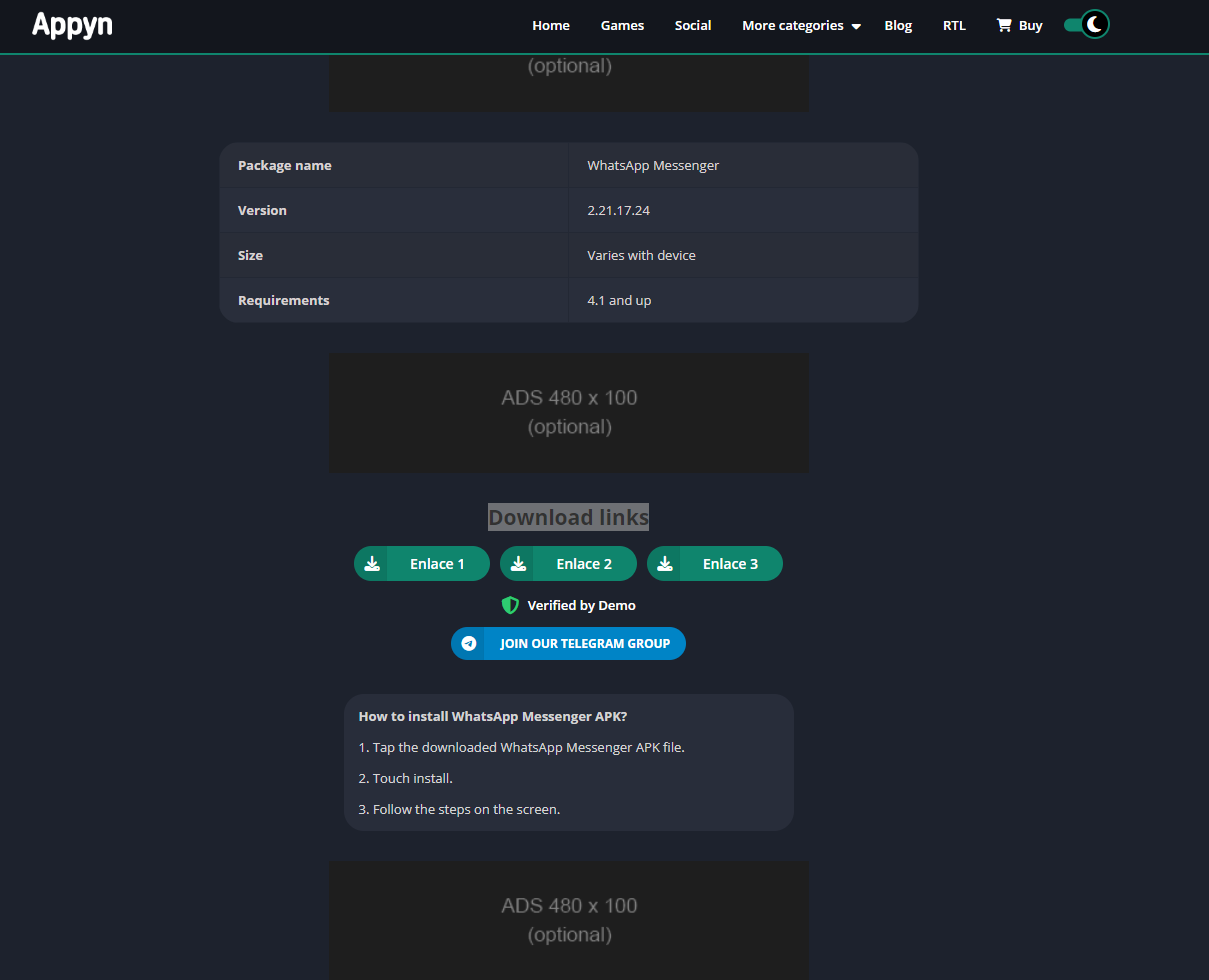Download via Enlace 2 button
The height and width of the screenshot is (980, 1209).
coord(568,564)
